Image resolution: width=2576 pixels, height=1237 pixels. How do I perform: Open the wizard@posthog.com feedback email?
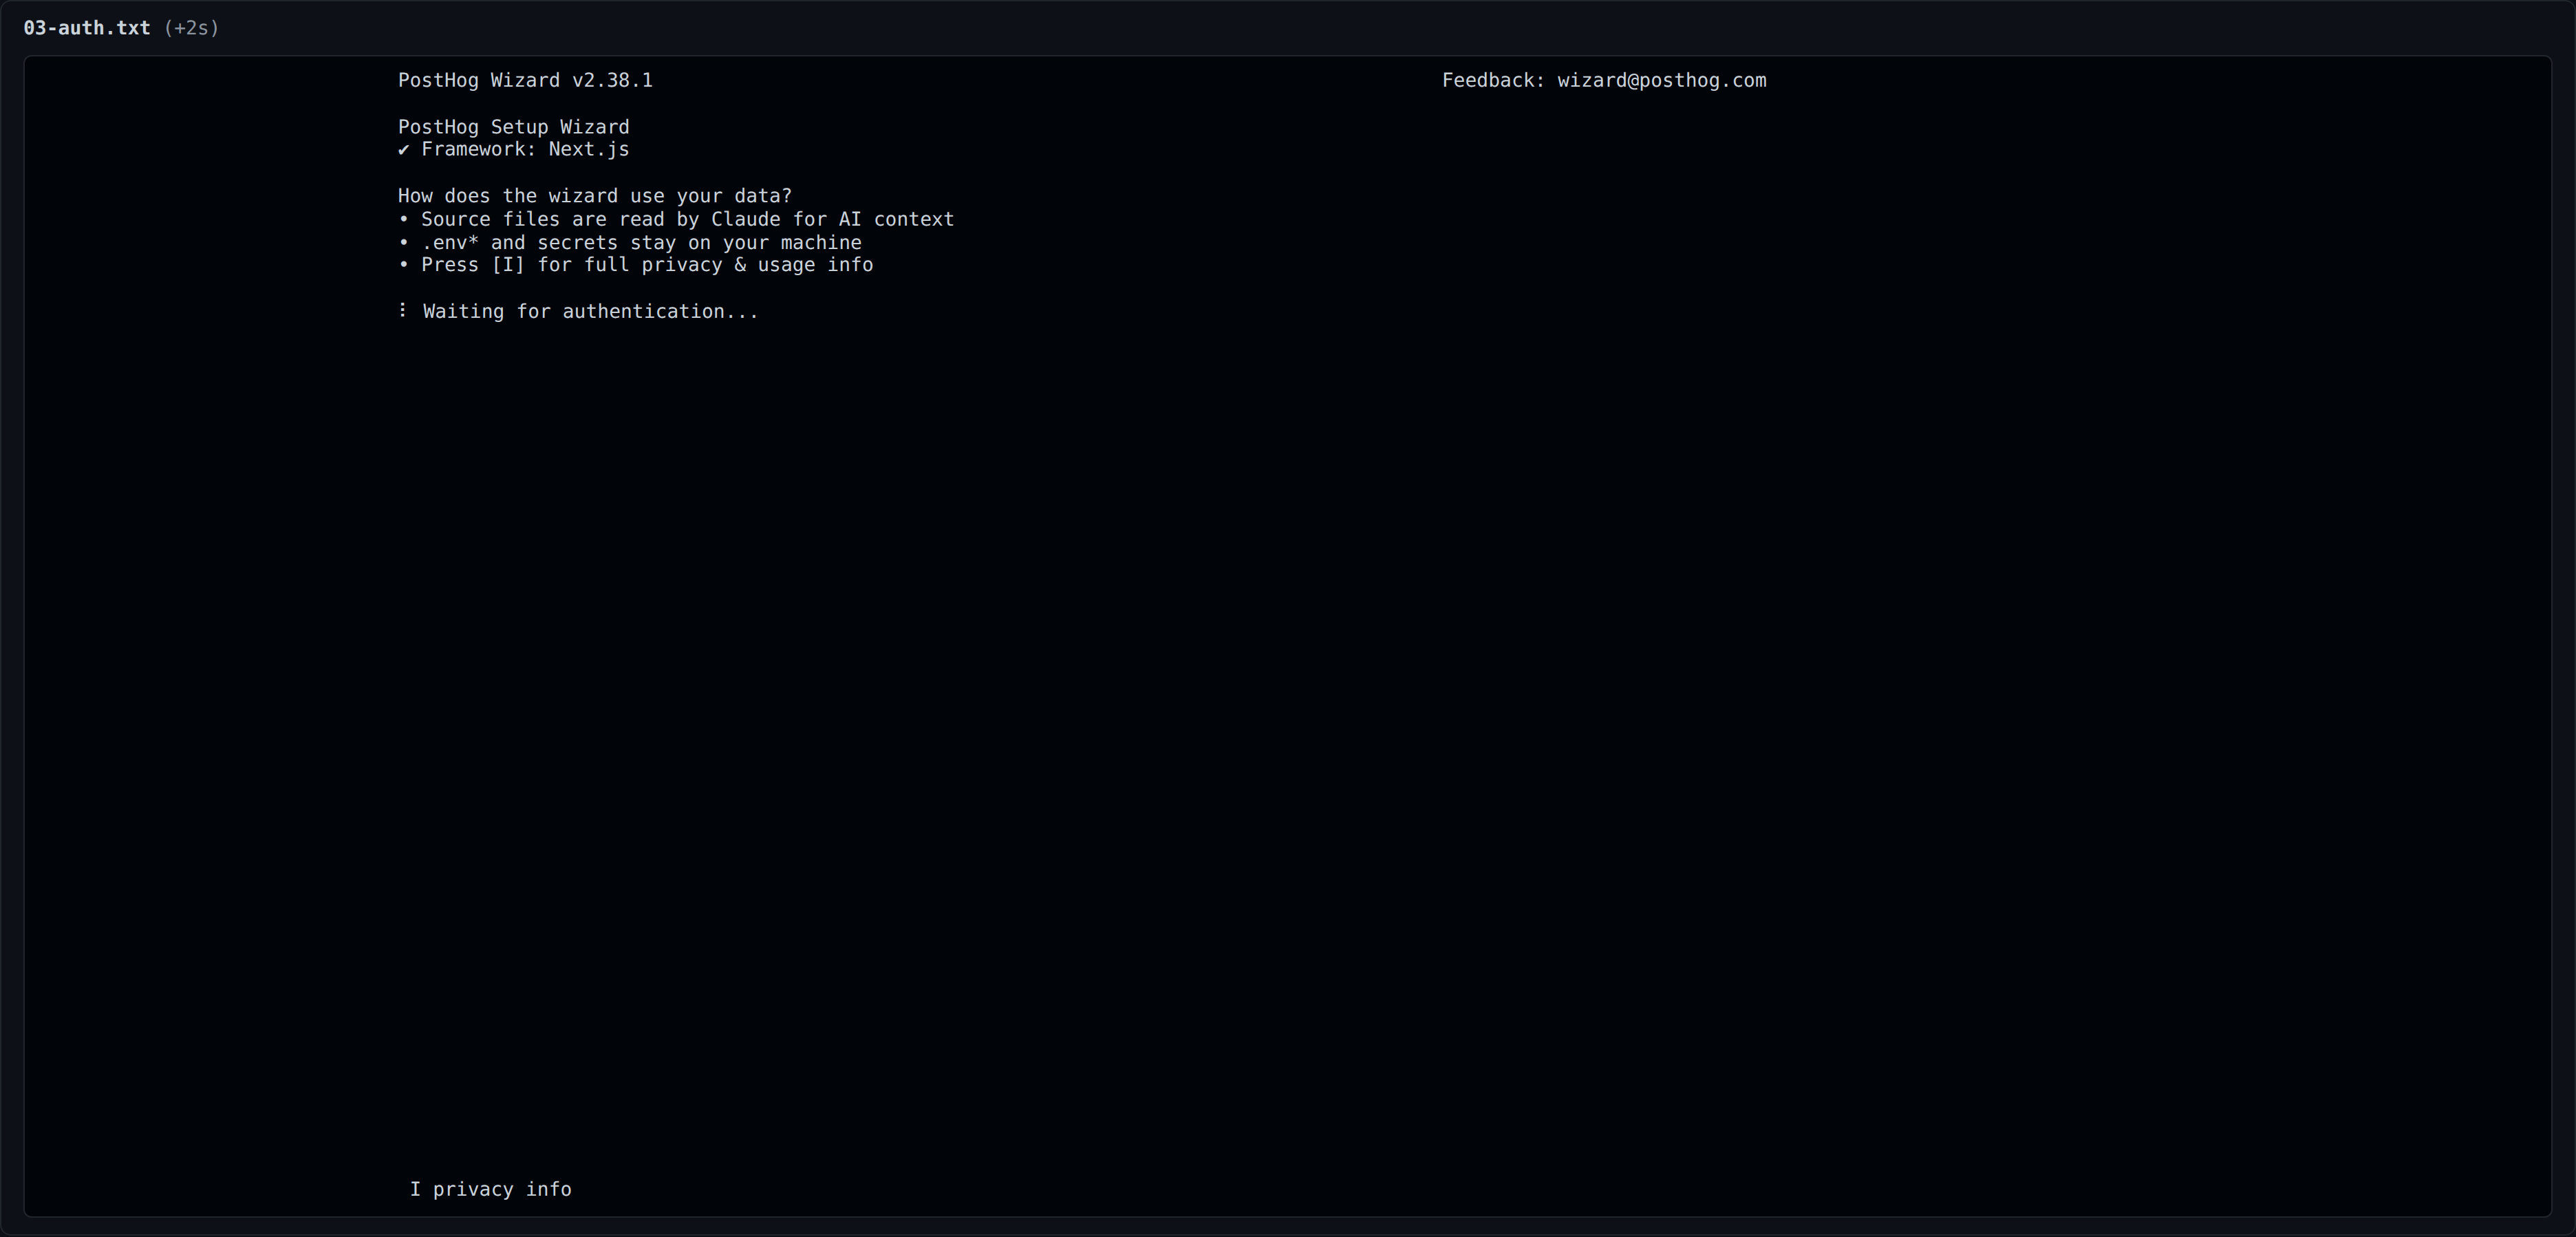pyautogui.click(x=1661, y=80)
